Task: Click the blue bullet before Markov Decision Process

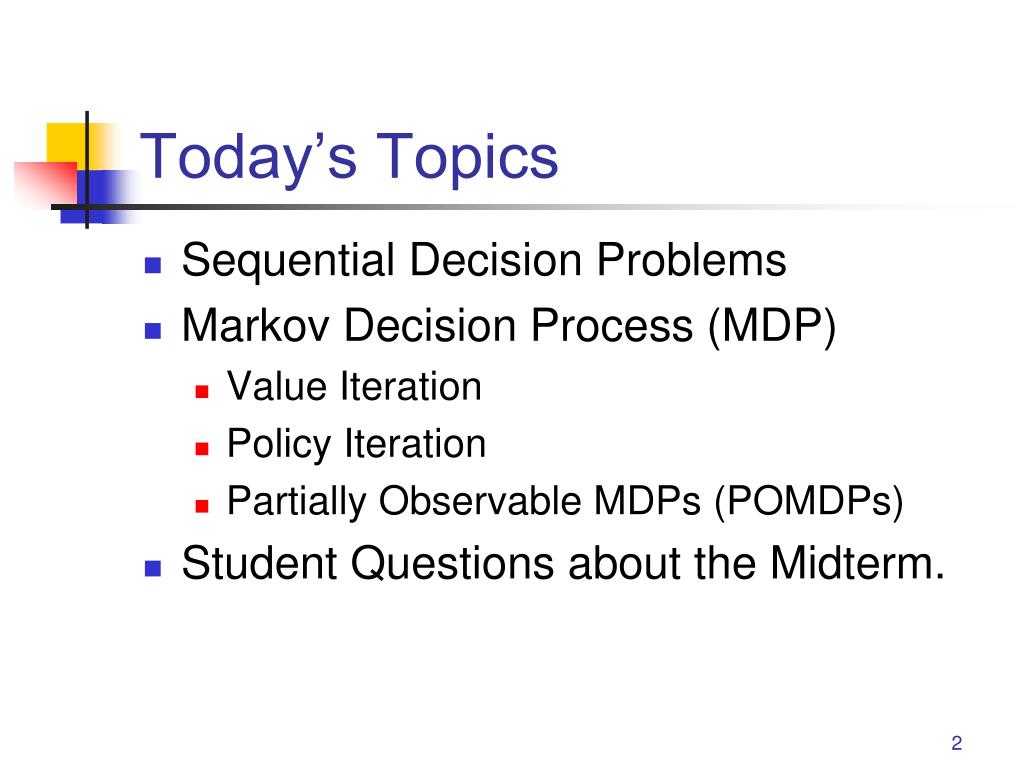Action: (153, 330)
